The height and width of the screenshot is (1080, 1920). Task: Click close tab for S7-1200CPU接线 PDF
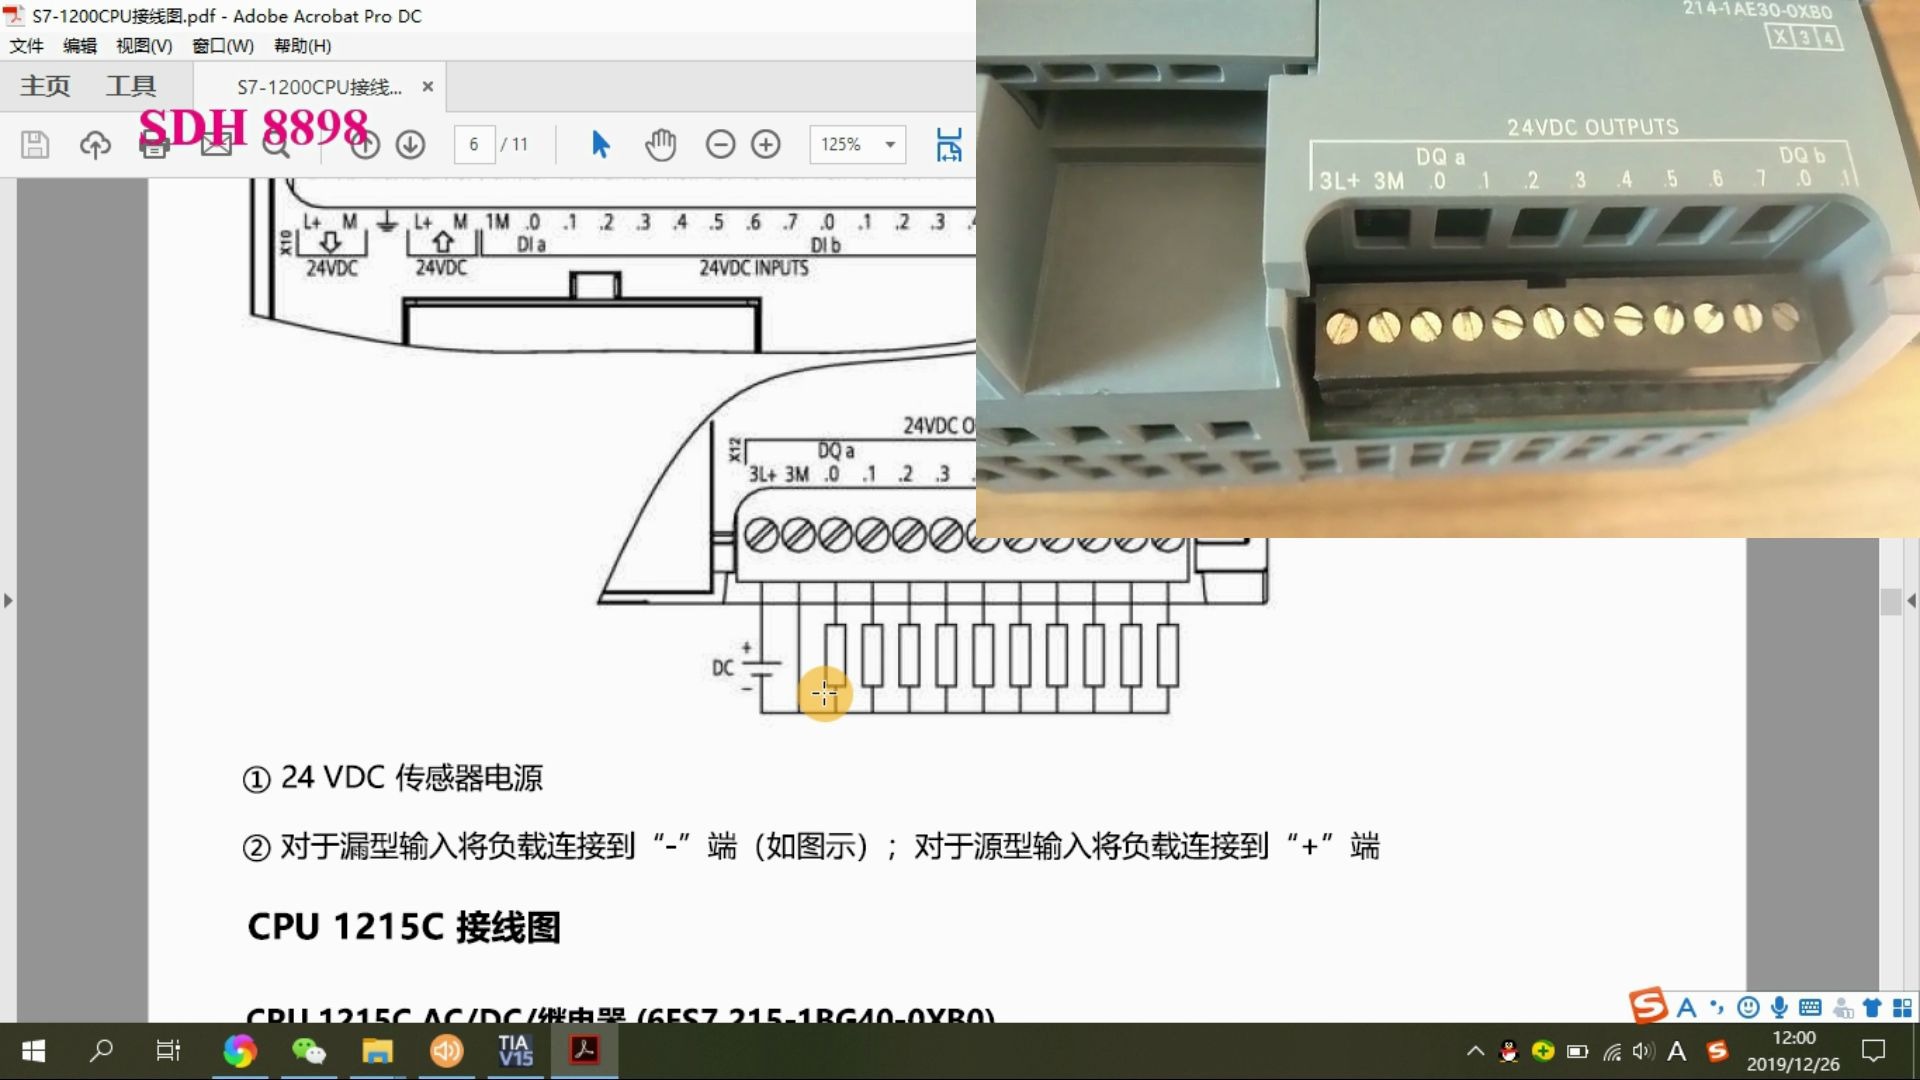pyautogui.click(x=426, y=86)
